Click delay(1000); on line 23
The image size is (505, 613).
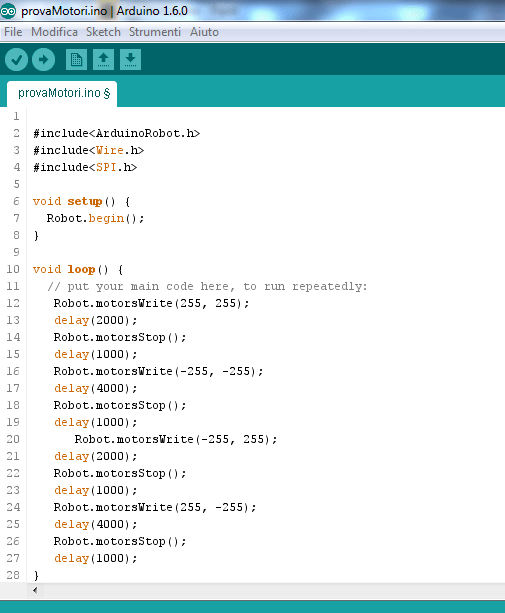tap(95, 490)
